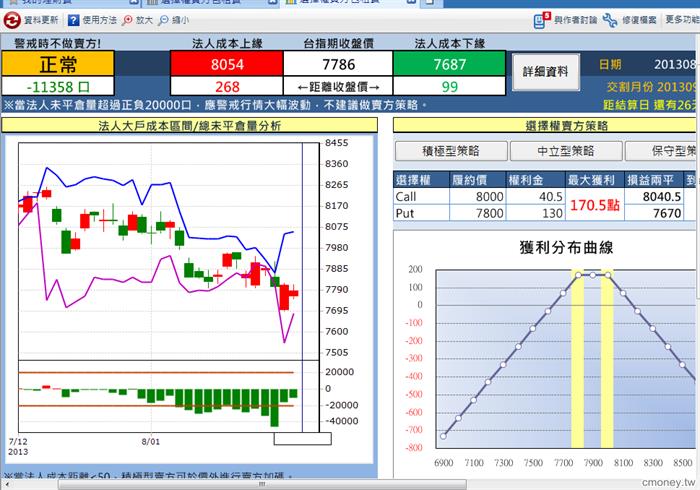Select the 中立型策略 strategy button
This screenshot has width=700, height=490.
click(x=566, y=151)
